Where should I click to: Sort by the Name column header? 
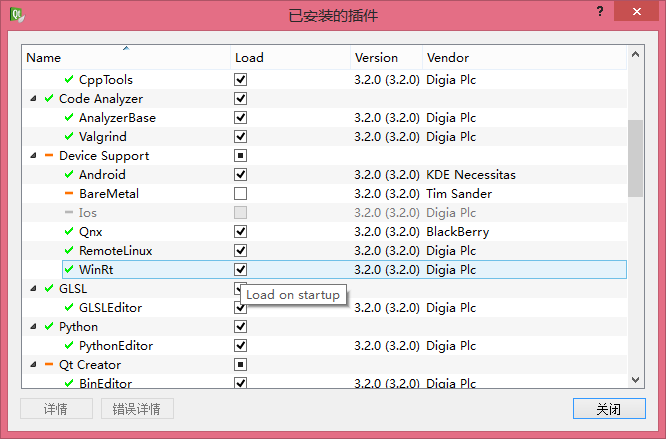pos(126,57)
